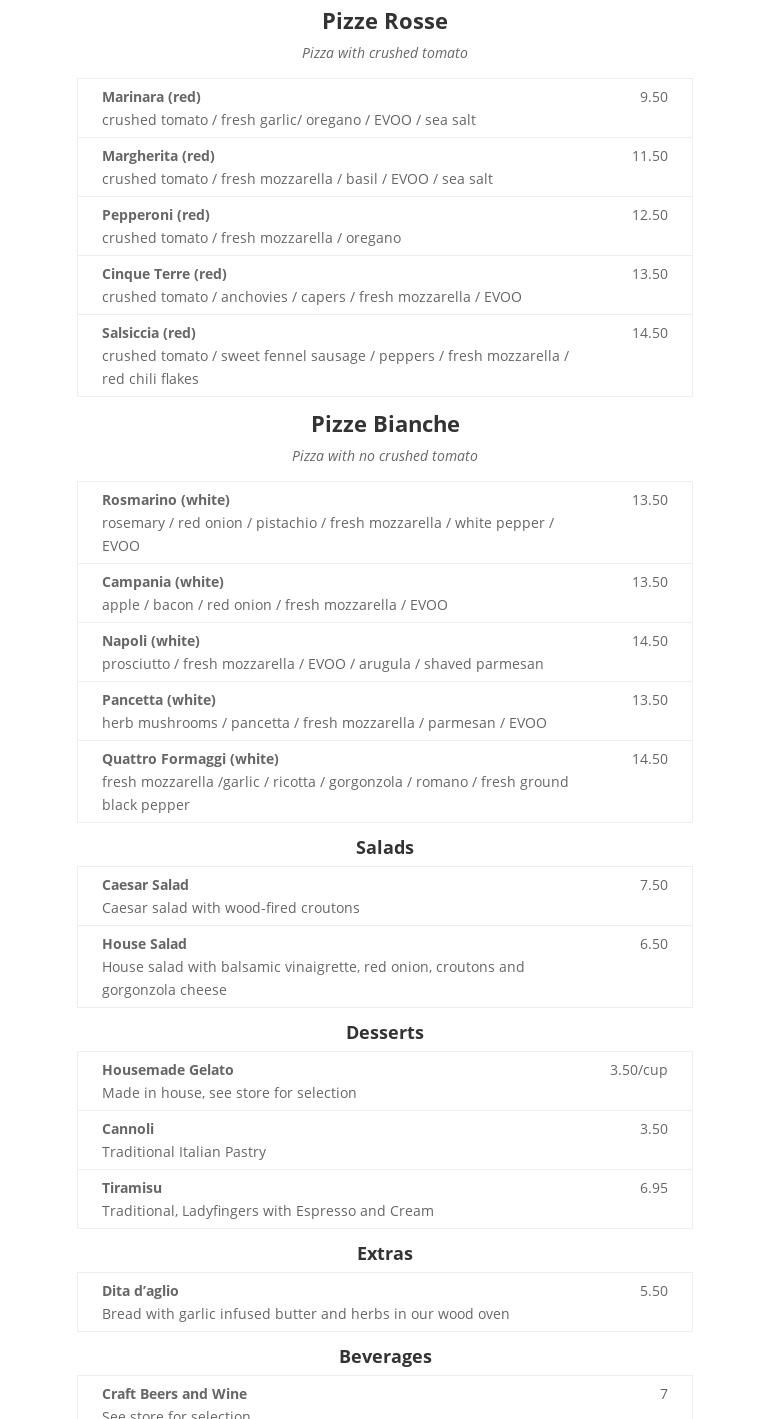Click Campania (white) menu item
Viewport: 770px width, 1419px height.
pyautogui.click(x=162, y=582)
